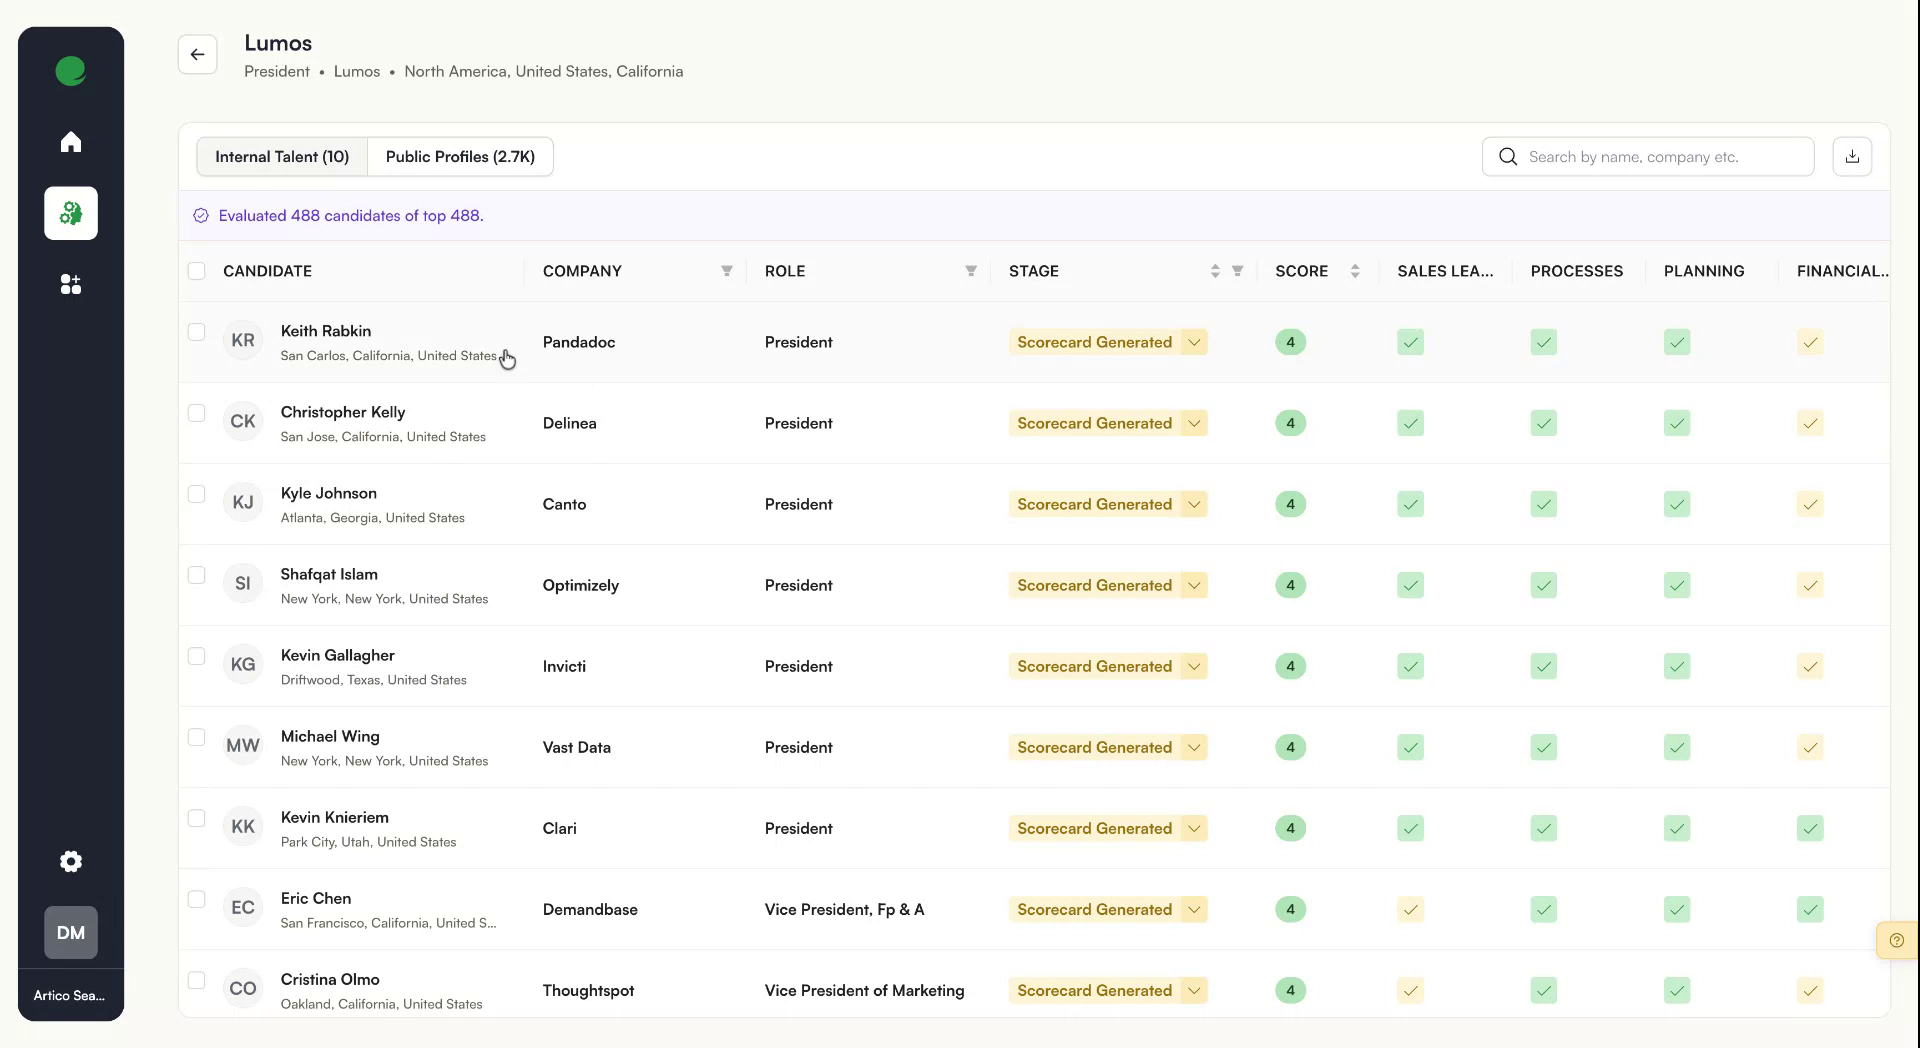Click the Stage column sort arrows

click(x=1214, y=271)
